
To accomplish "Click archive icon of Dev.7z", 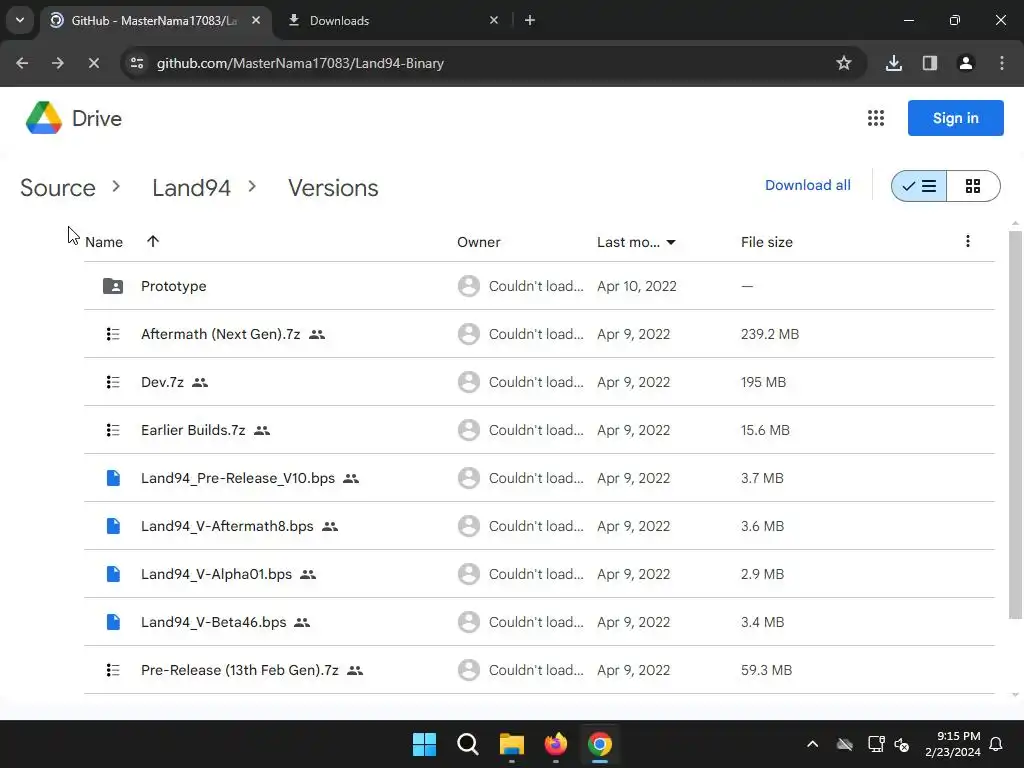I will tap(113, 382).
